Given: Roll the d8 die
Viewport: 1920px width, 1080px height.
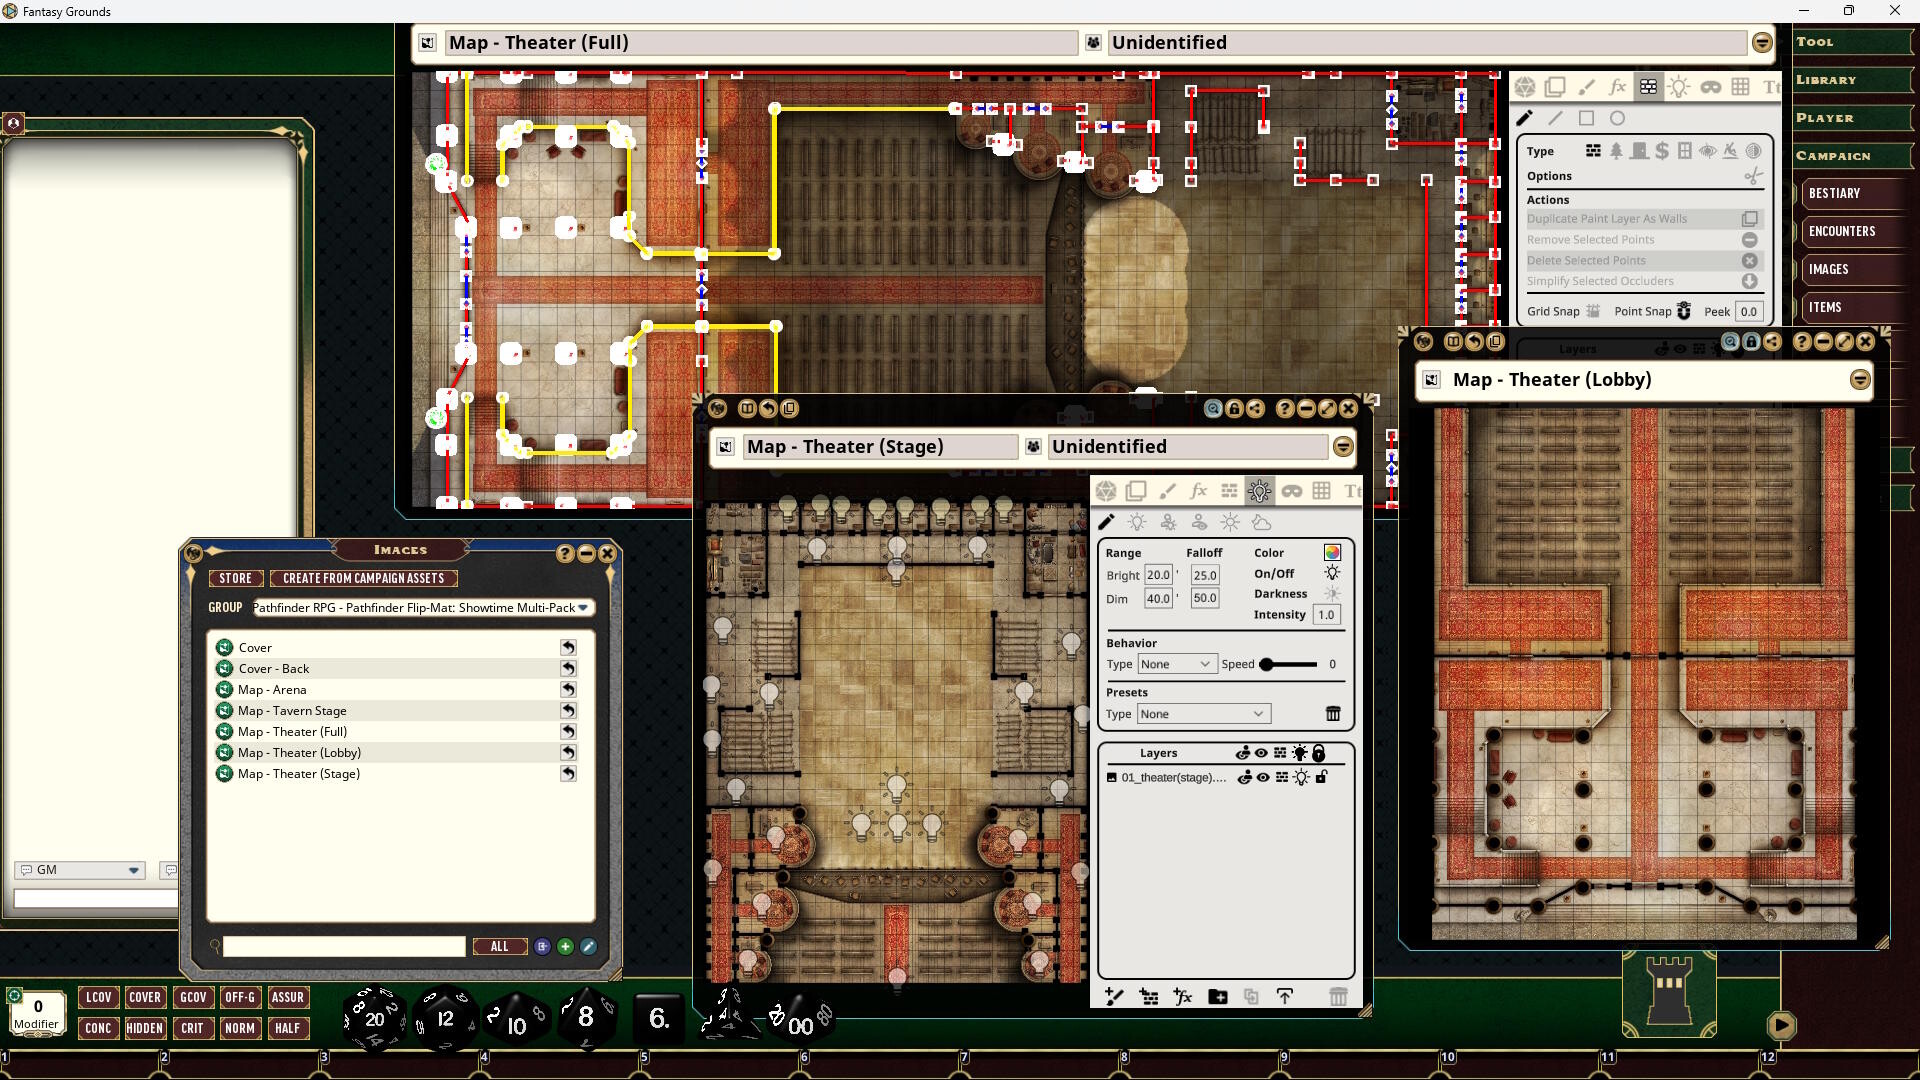Looking at the screenshot, I should point(586,1017).
